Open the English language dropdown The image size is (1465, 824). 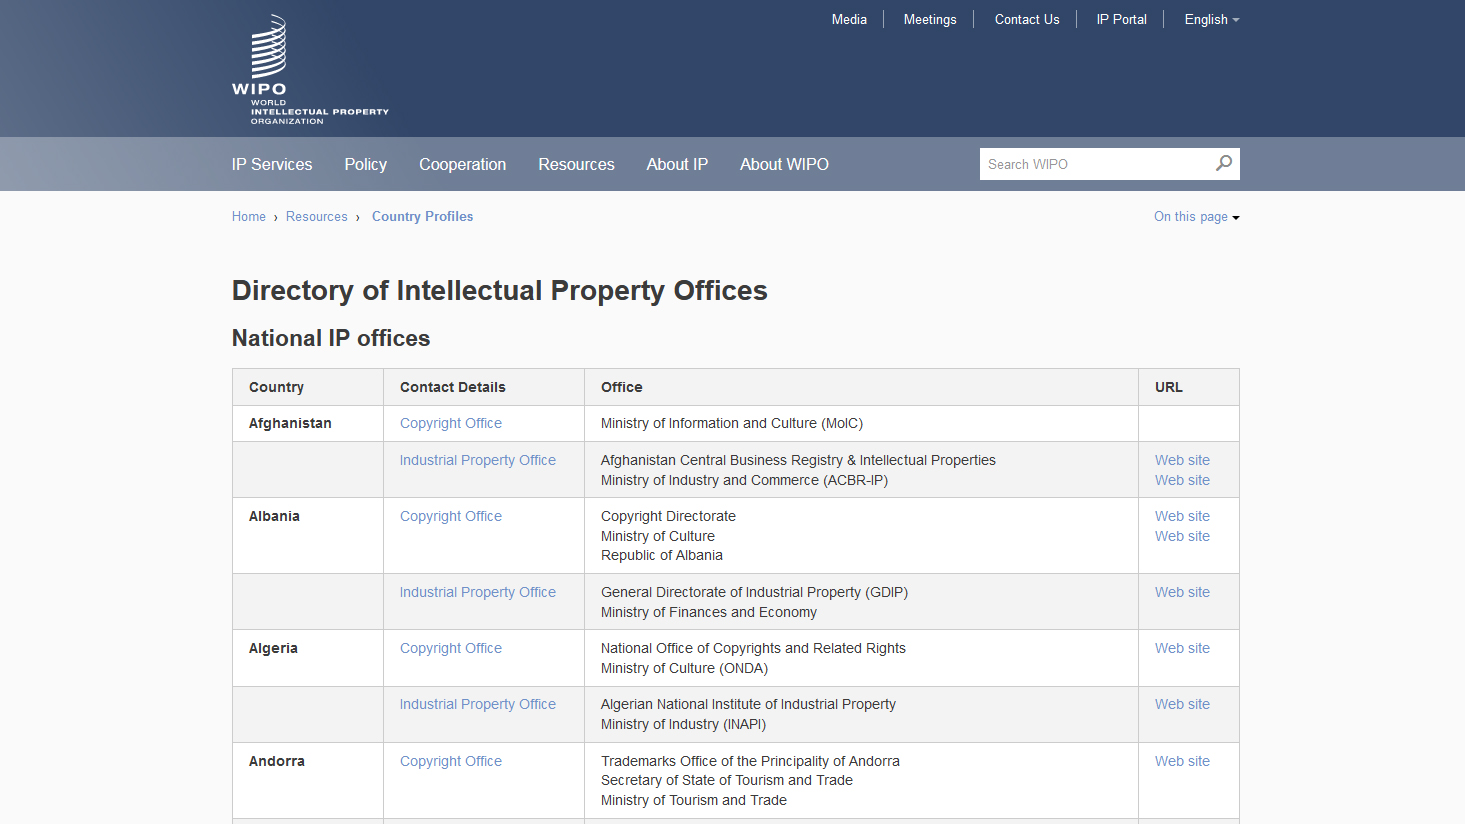coord(1211,20)
